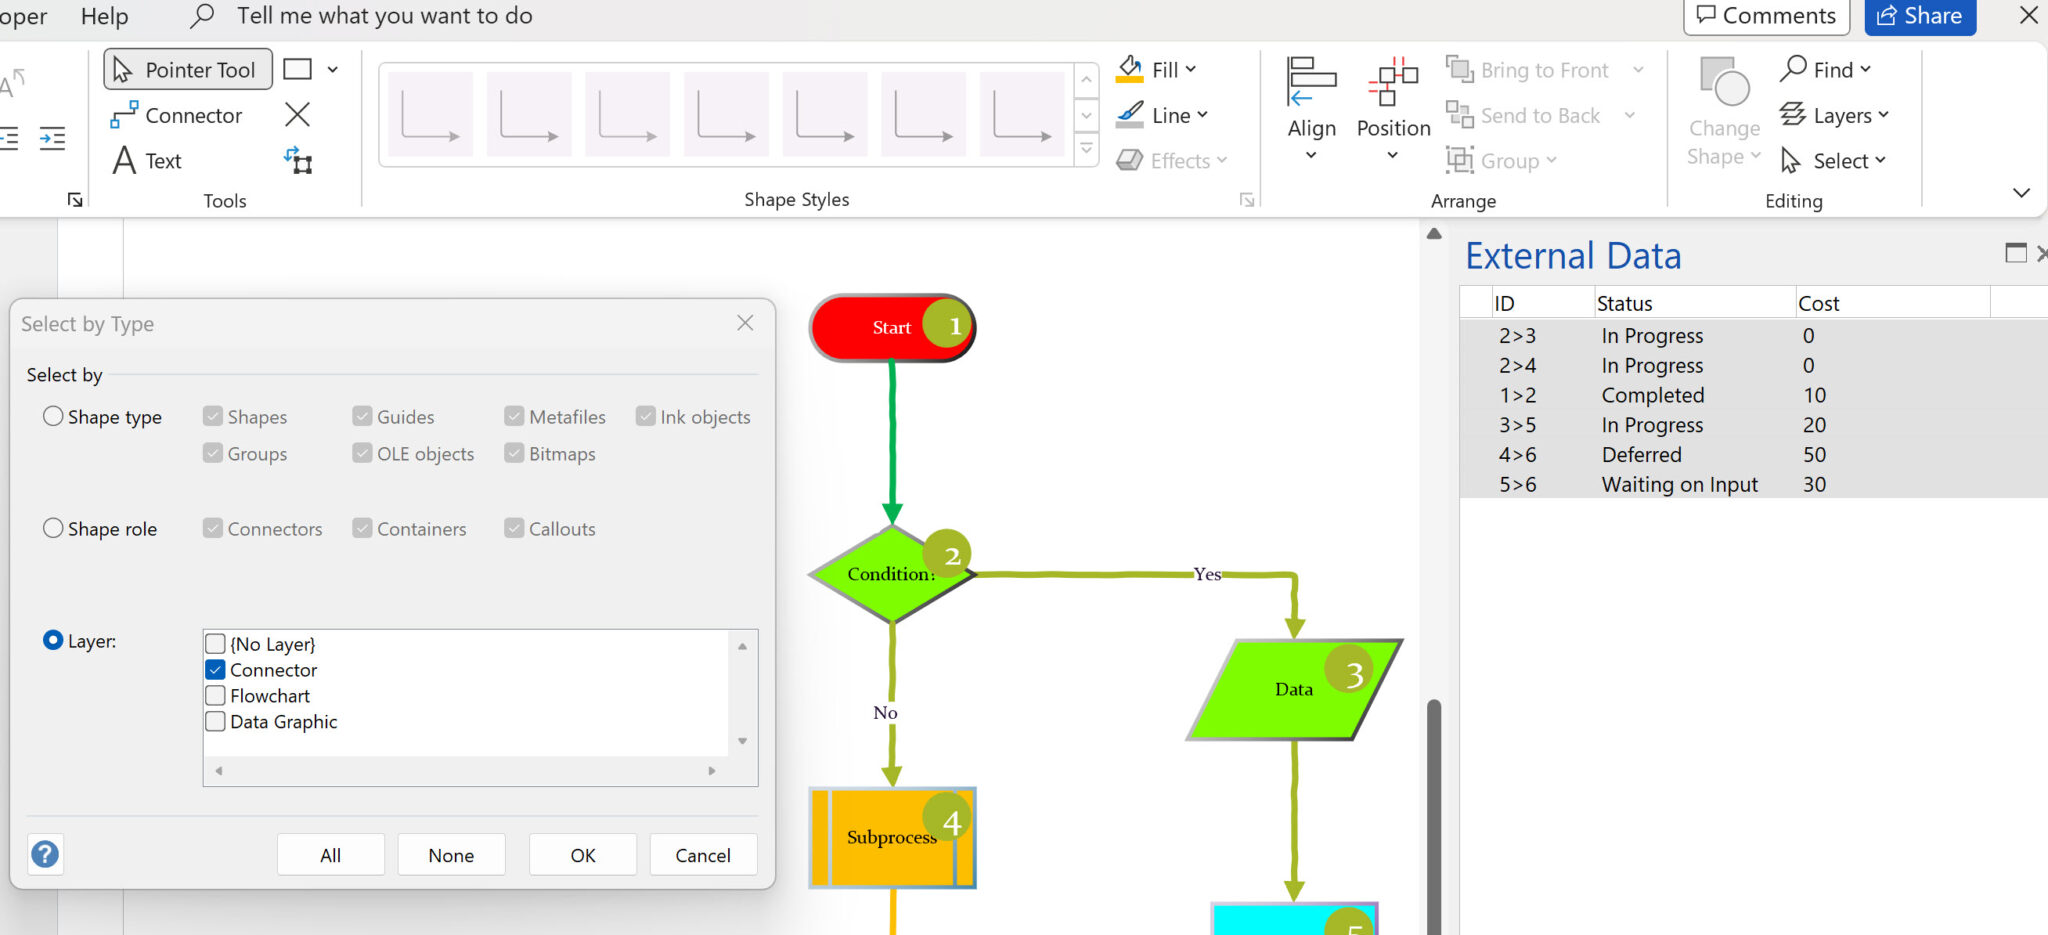Enable the Flowchart layer checkbox

(x=215, y=695)
